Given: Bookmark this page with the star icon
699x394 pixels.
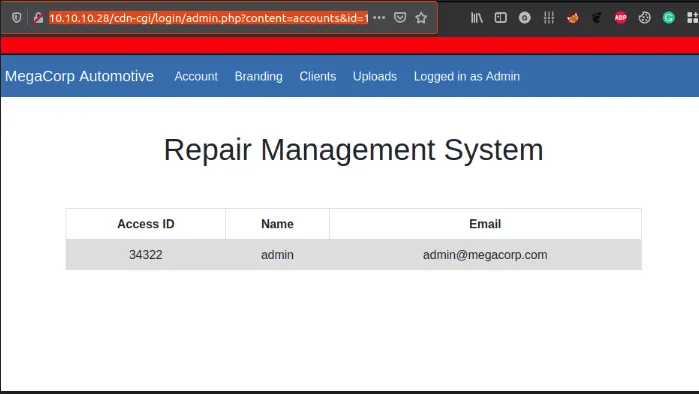Looking at the screenshot, I should (x=421, y=18).
